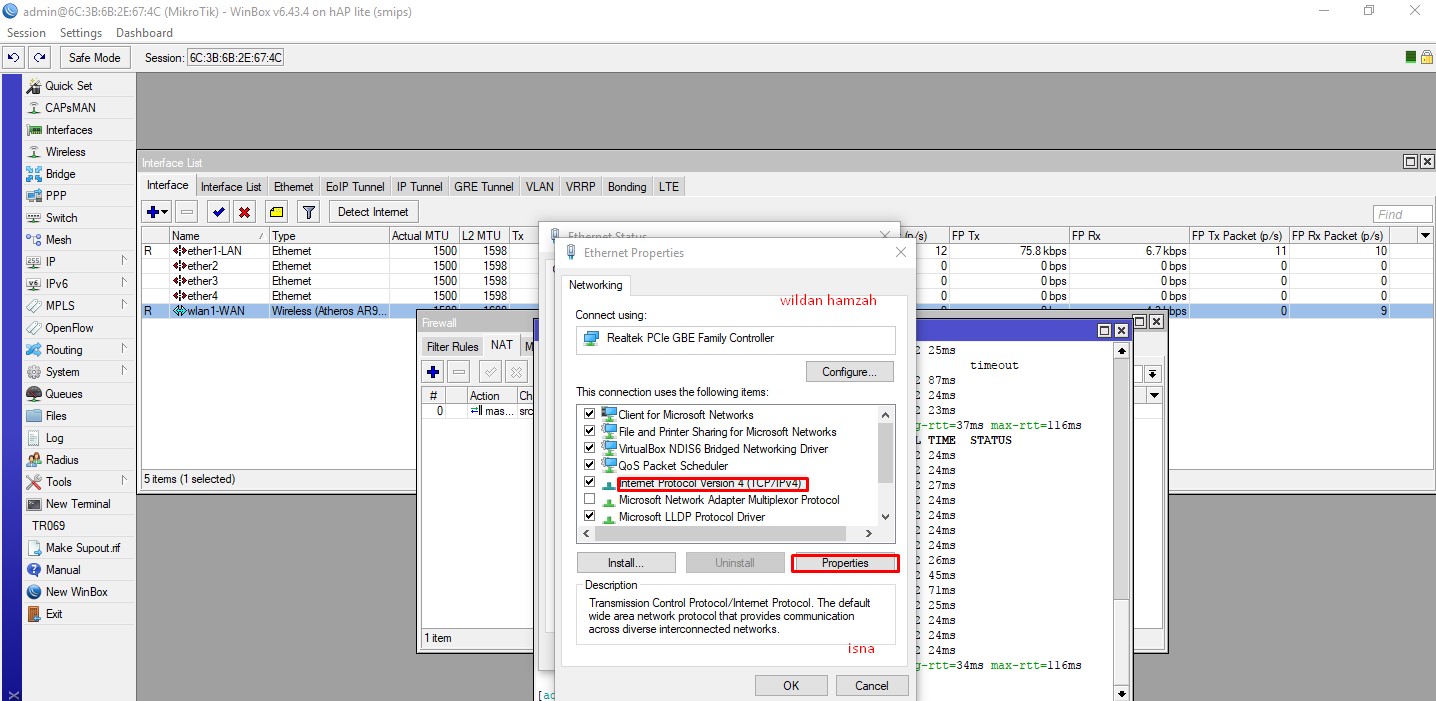This screenshot has height=701, width=1436.
Task: Expand the IP submenu
Action: click(x=124, y=262)
